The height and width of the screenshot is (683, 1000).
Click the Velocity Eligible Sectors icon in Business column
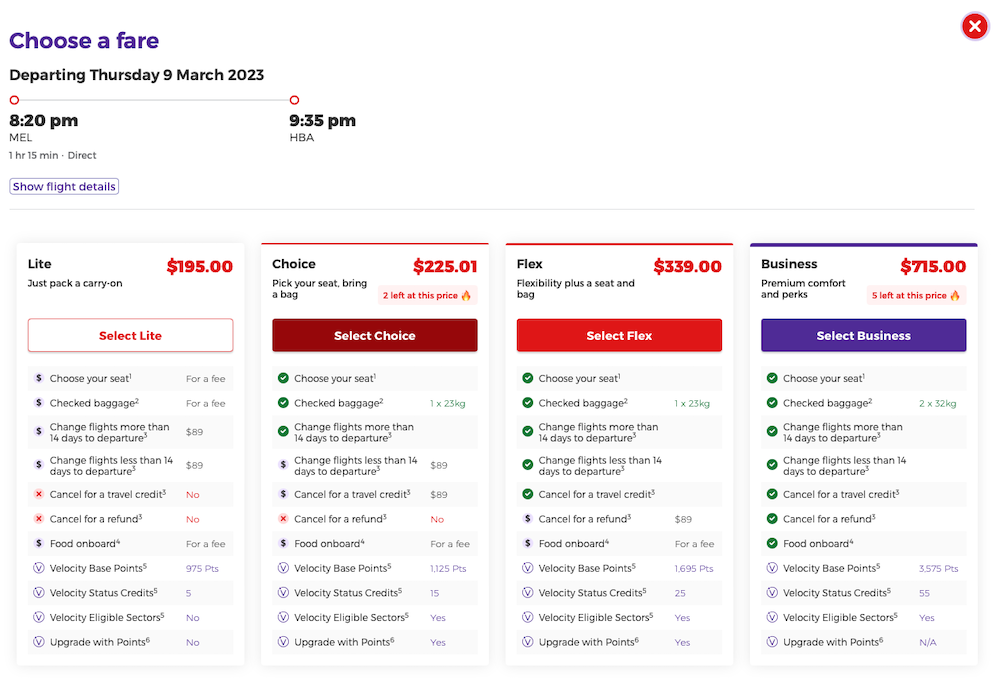(771, 617)
